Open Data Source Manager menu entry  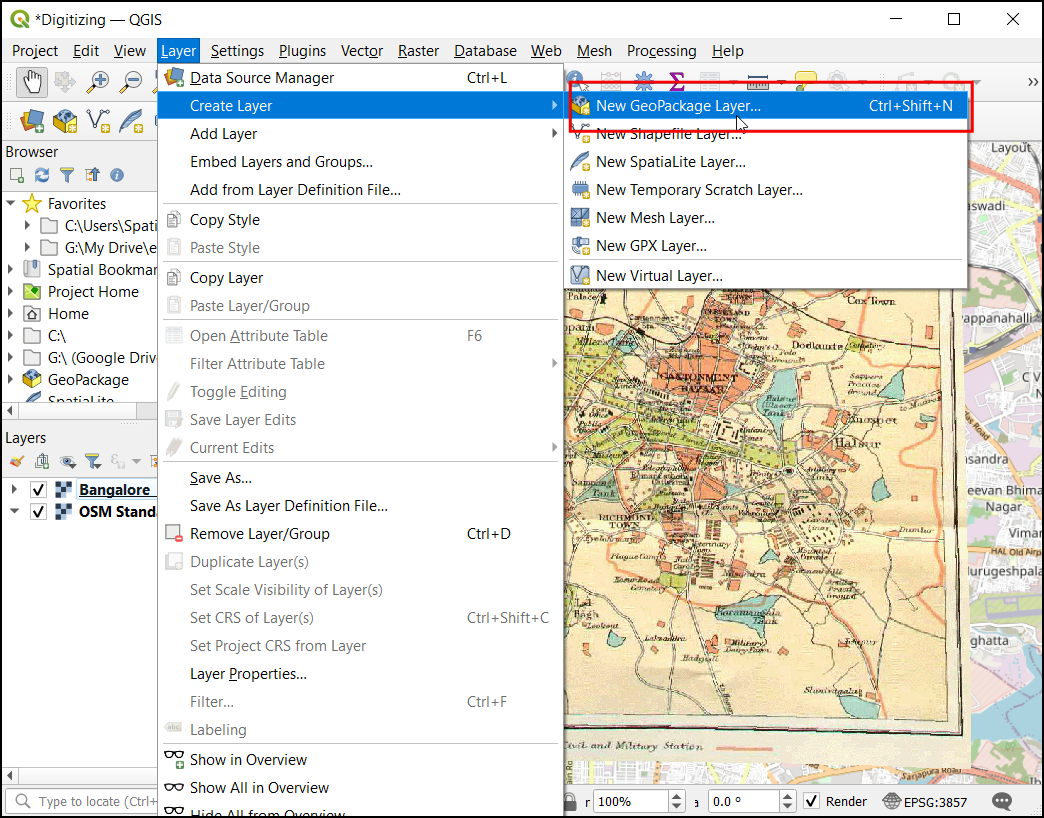360,78
